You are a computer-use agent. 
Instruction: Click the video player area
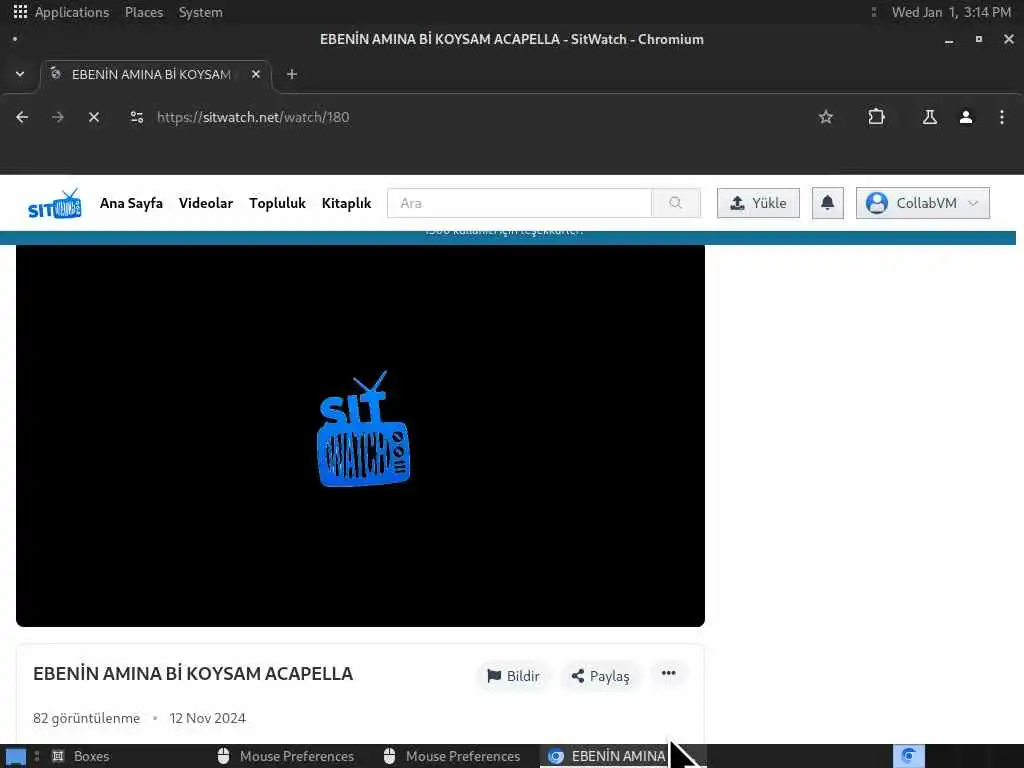[x=360, y=436]
